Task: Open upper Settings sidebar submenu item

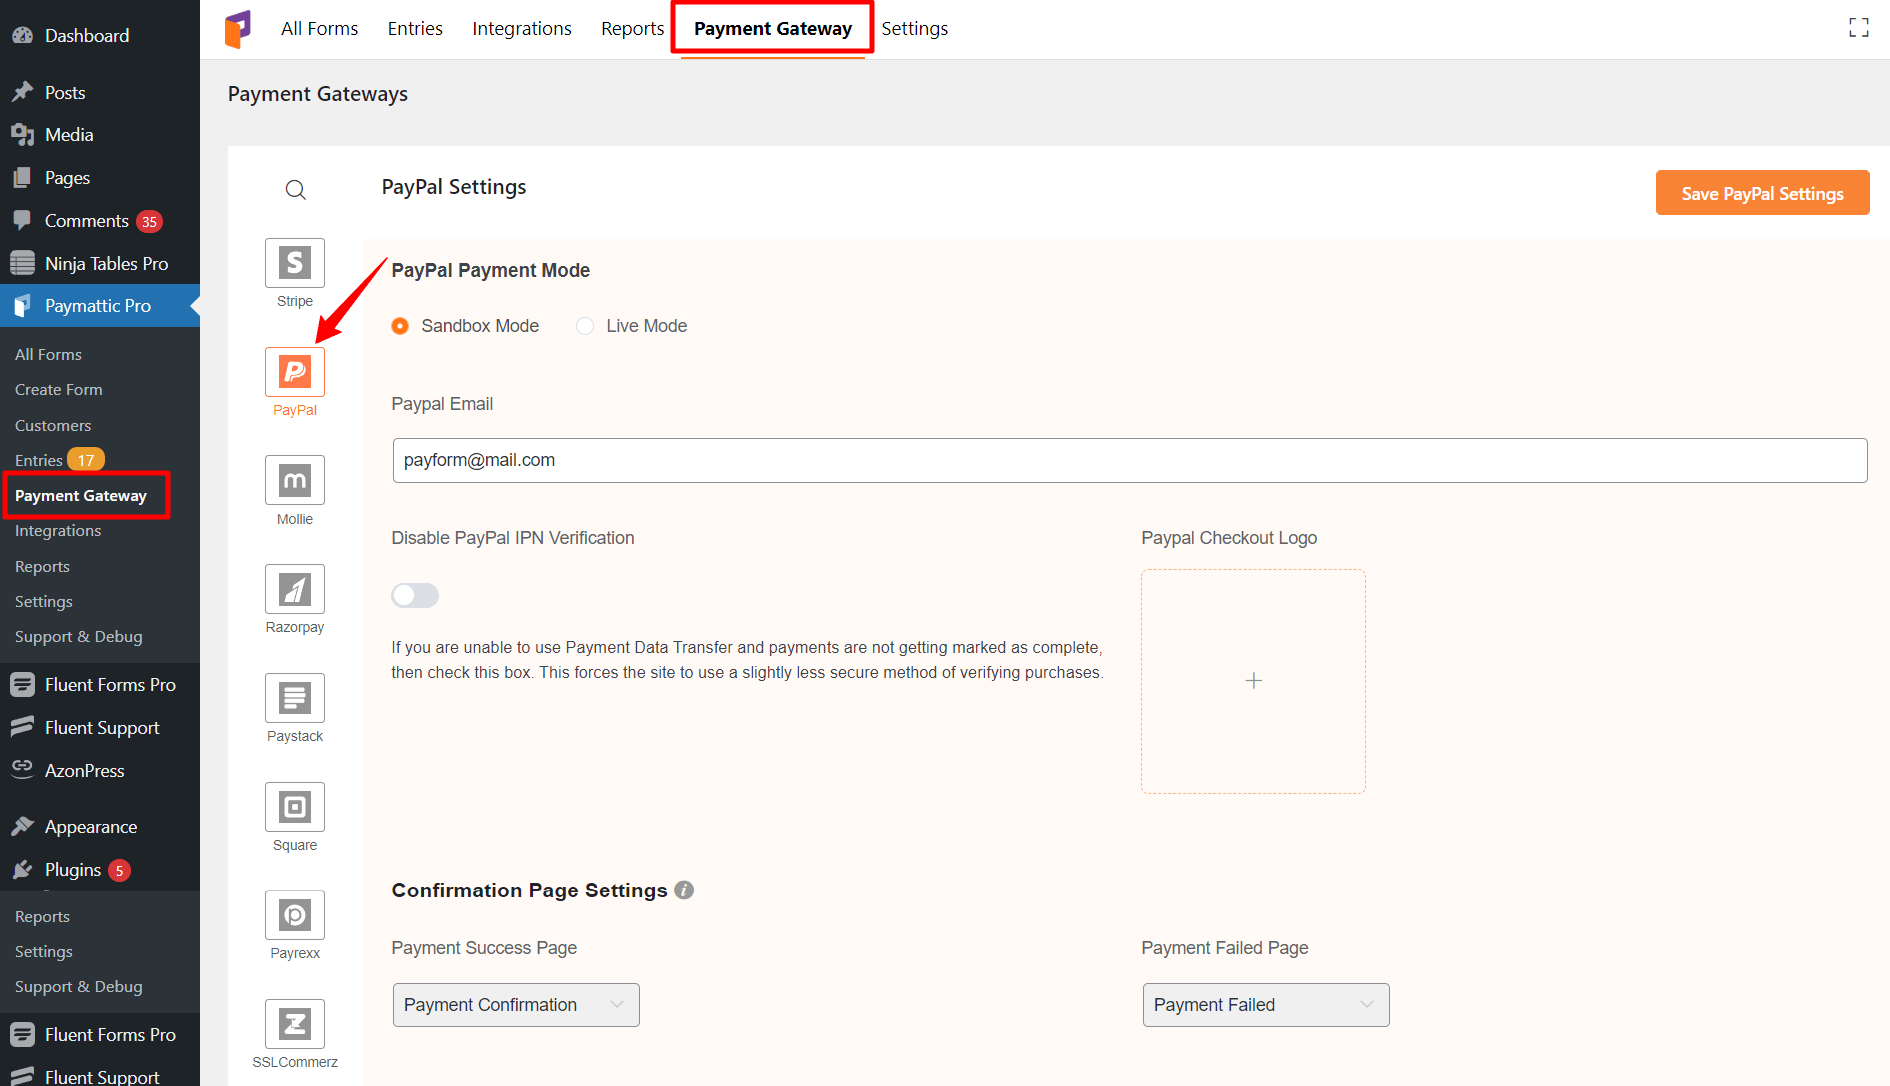Action: coord(44,602)
